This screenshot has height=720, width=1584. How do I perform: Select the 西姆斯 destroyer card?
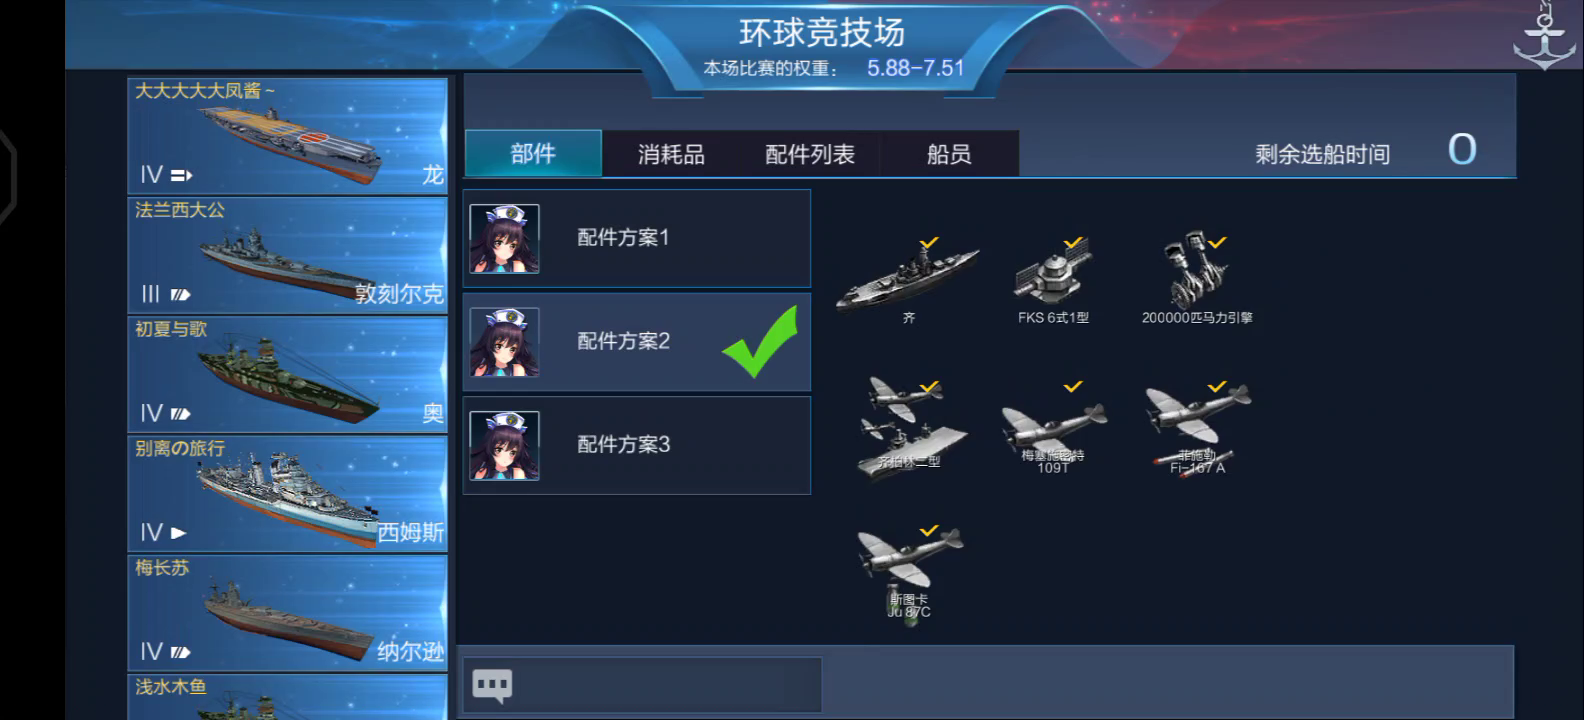point(287,492)
